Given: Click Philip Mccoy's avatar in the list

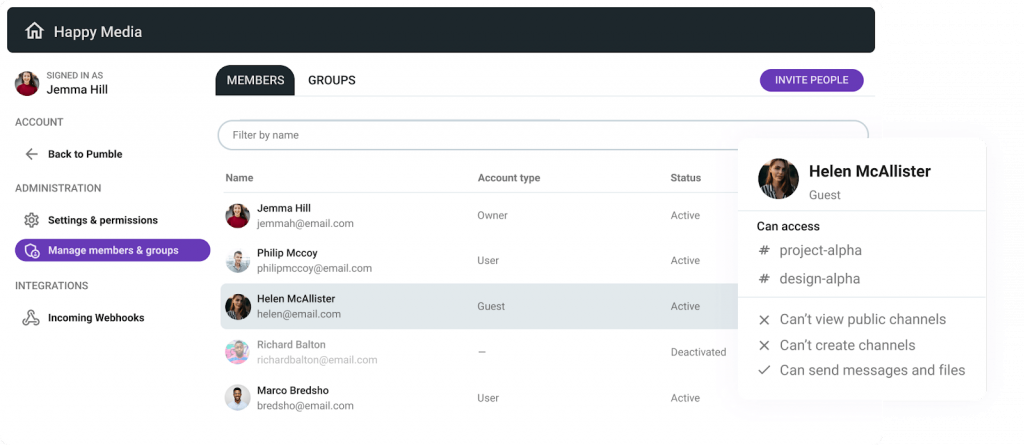Looking at the screenshot, I should [238, 261].
